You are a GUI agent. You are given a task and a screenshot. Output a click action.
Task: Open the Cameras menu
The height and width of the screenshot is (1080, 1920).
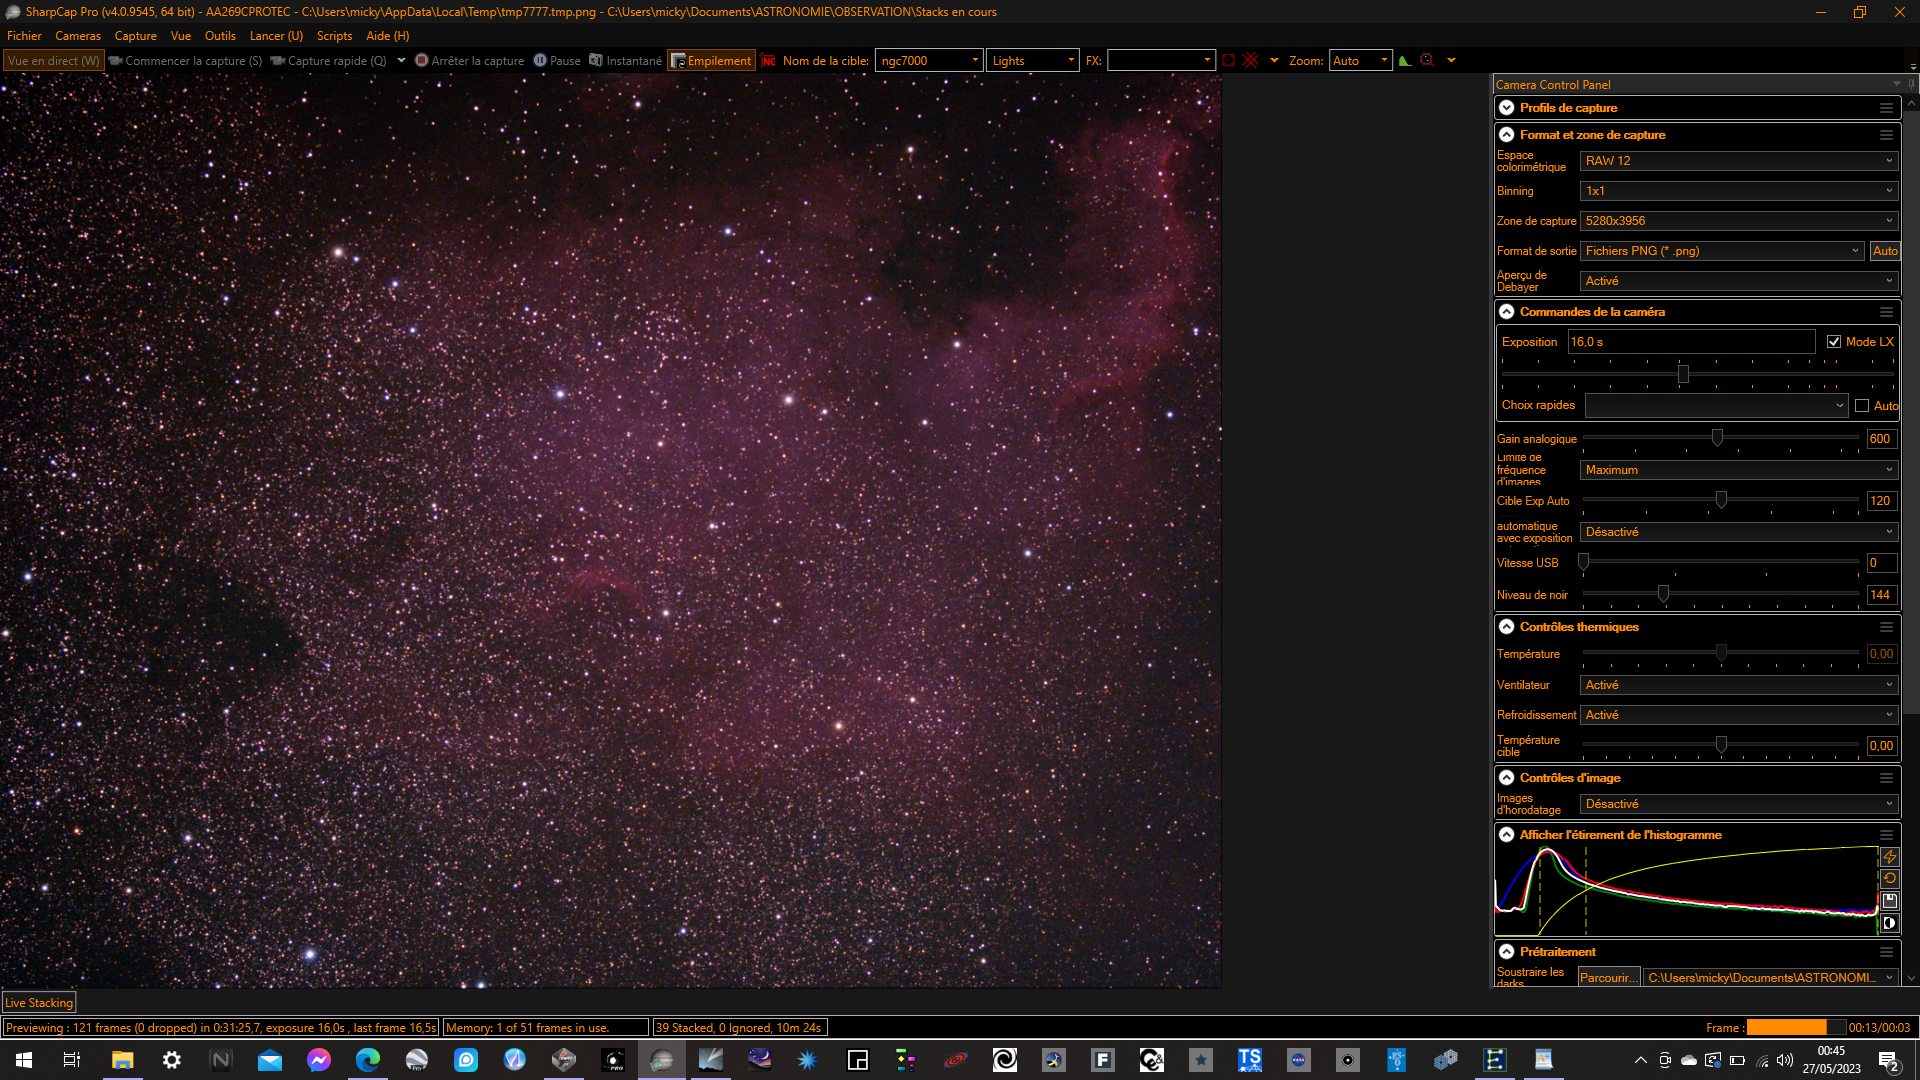tap(78, 36)
